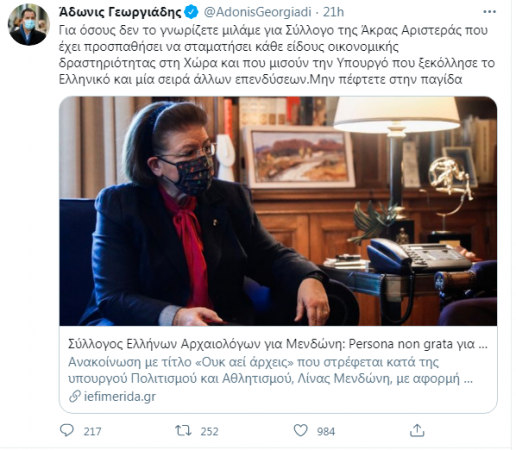Open the reply comment icon

[x=67, y=430]
